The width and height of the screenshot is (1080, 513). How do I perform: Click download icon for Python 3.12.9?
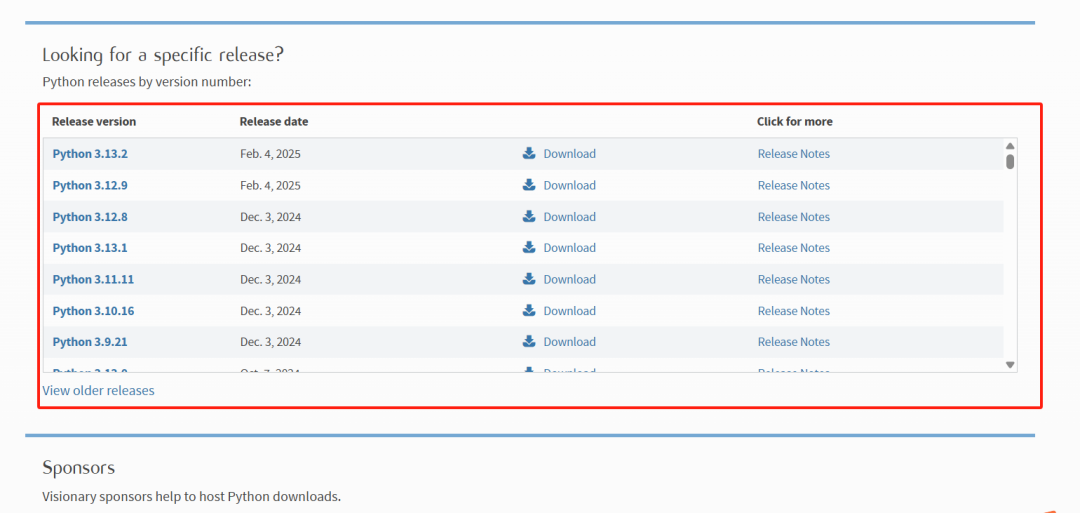pyautogui.click(x=529, y=185)
